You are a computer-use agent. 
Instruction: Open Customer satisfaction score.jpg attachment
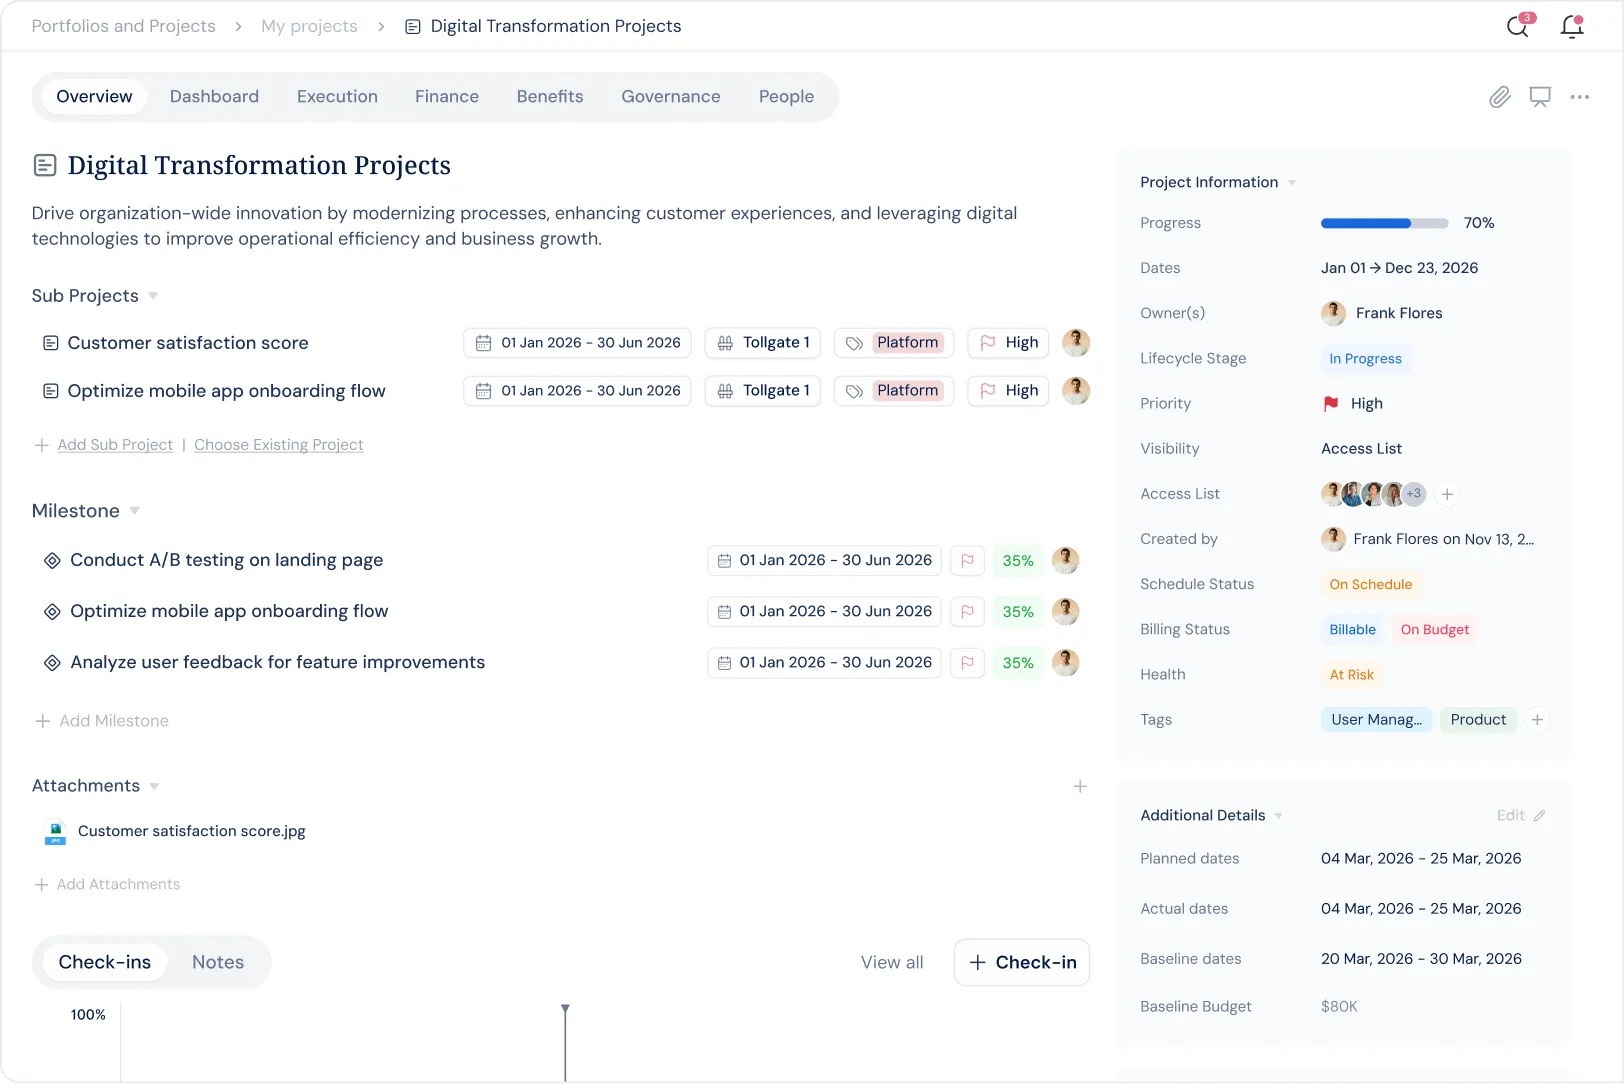tap(192, 831)
